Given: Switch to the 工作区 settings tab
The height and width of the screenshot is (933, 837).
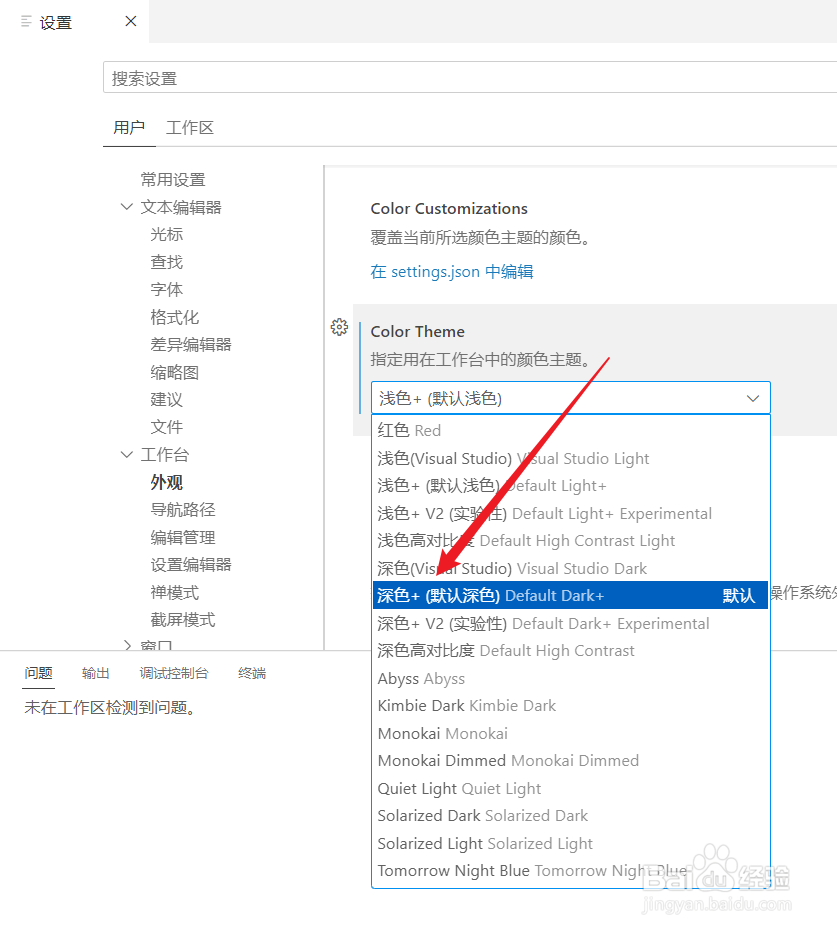Looking at the screenshot, I should 189,127.
